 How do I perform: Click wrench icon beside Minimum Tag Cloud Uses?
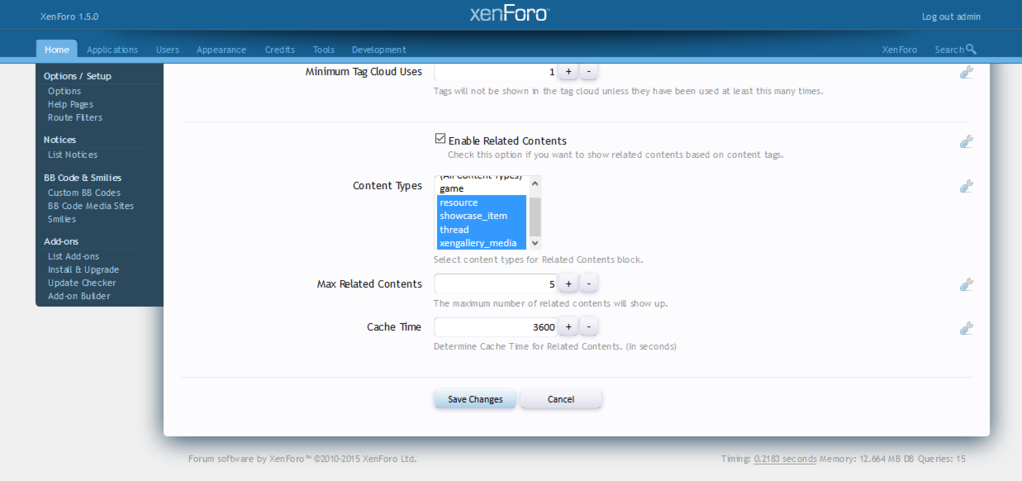(966, 72)
